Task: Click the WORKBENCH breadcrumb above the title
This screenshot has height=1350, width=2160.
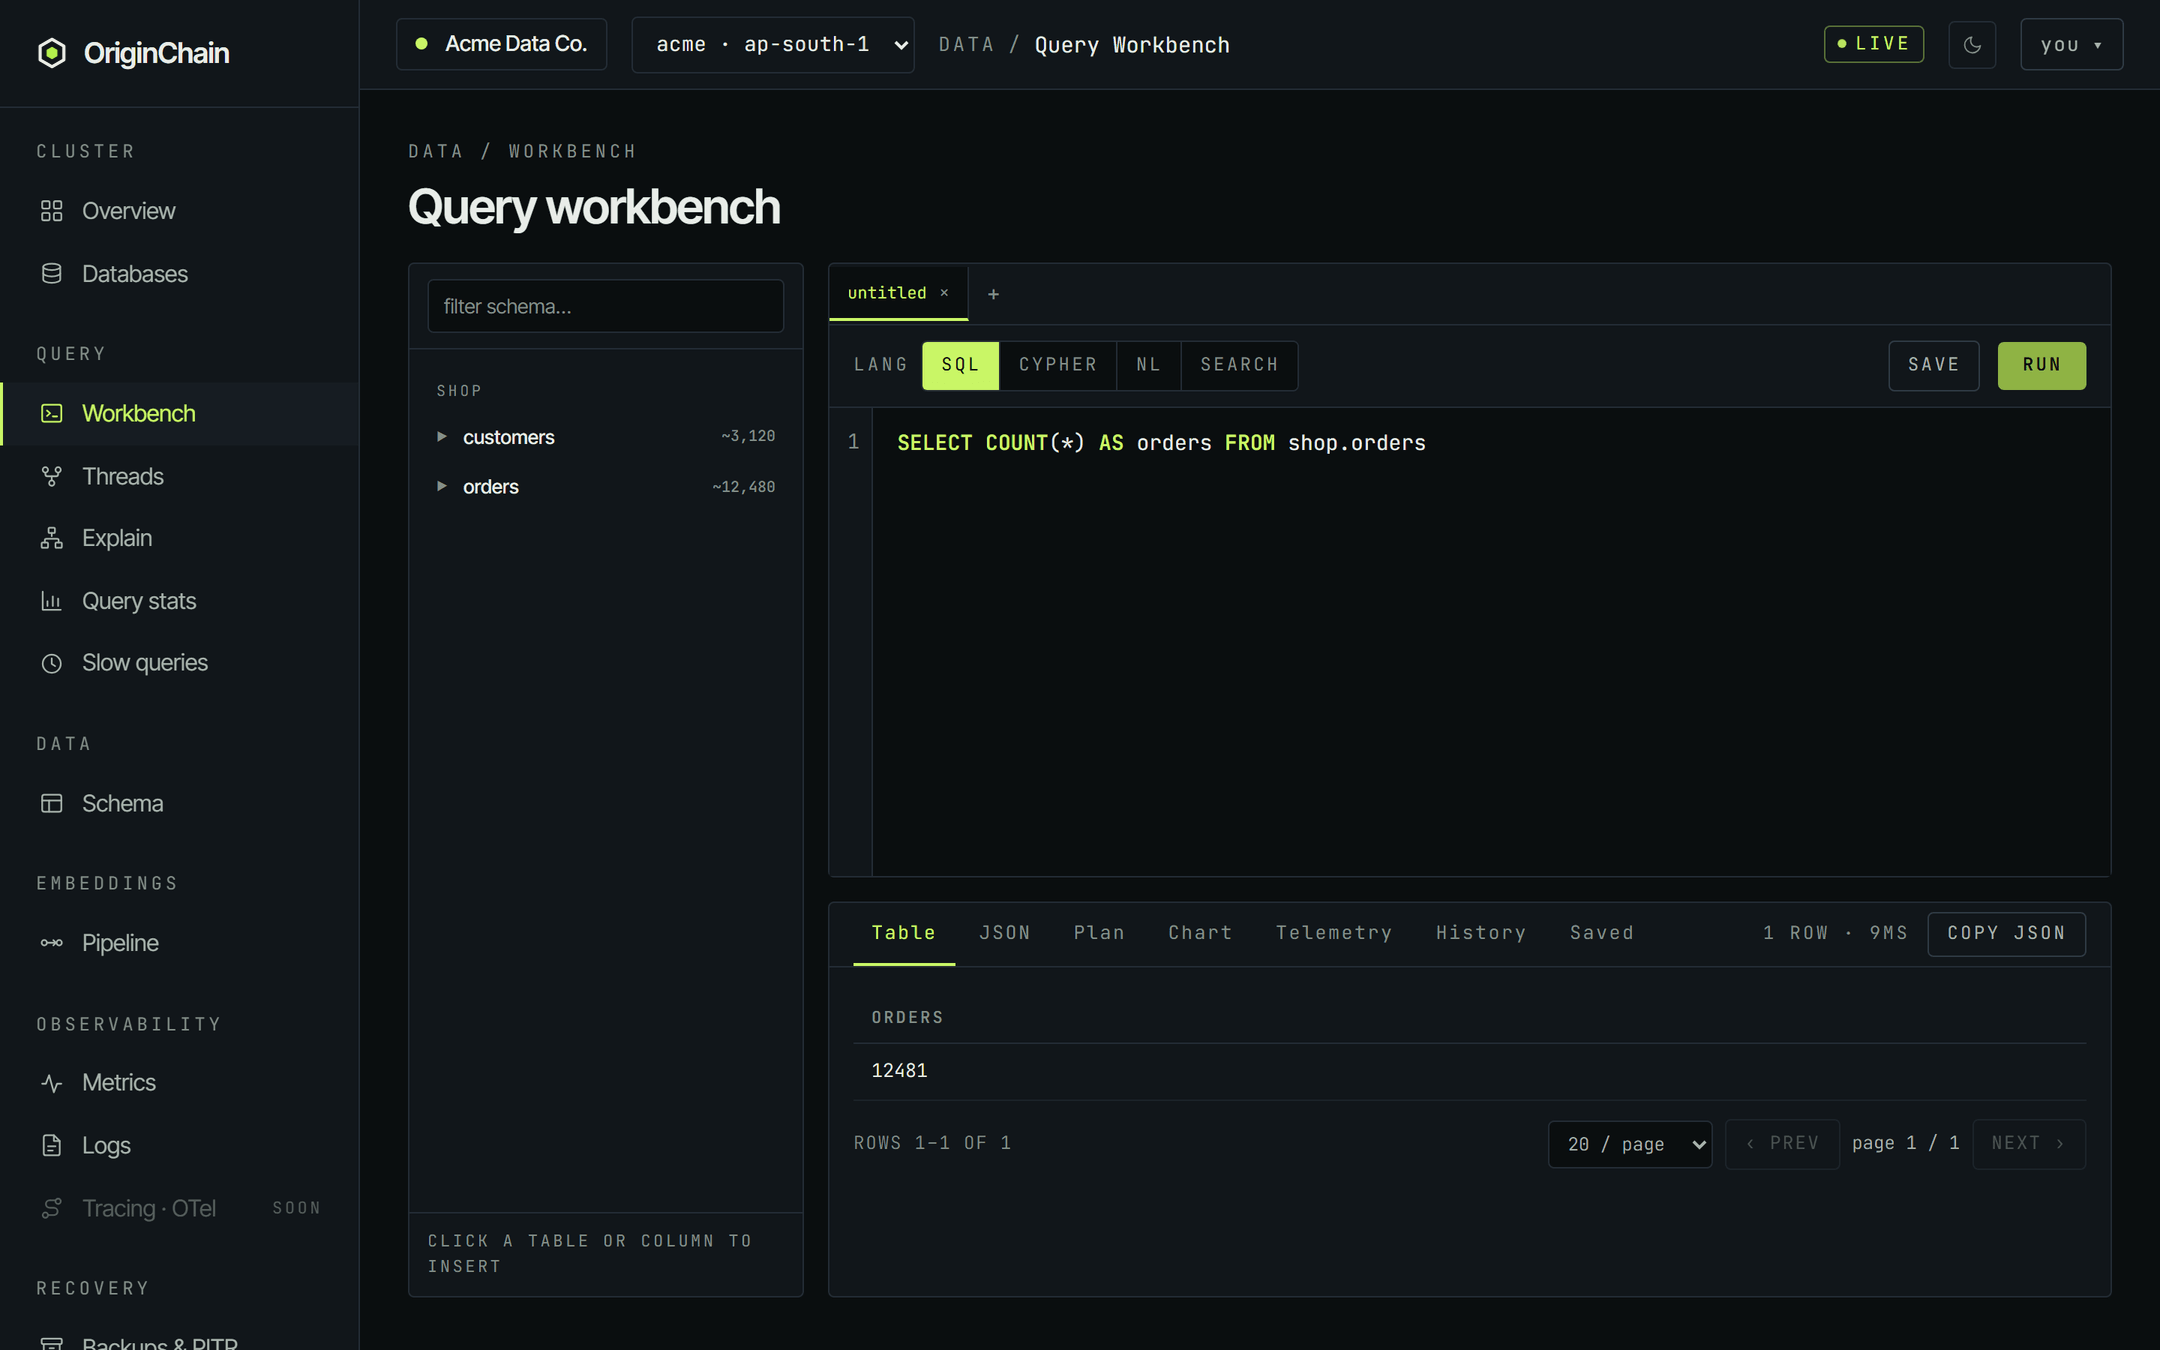Action: click(x=572, y=151)
